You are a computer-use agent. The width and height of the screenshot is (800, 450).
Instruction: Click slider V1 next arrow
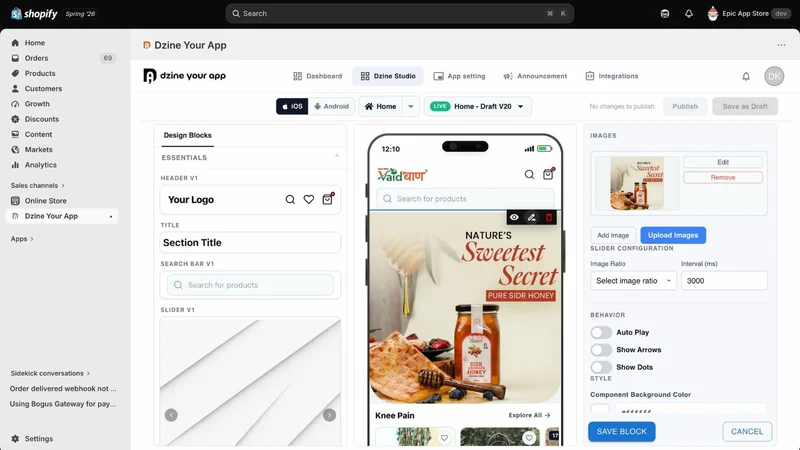click(330, 415)
